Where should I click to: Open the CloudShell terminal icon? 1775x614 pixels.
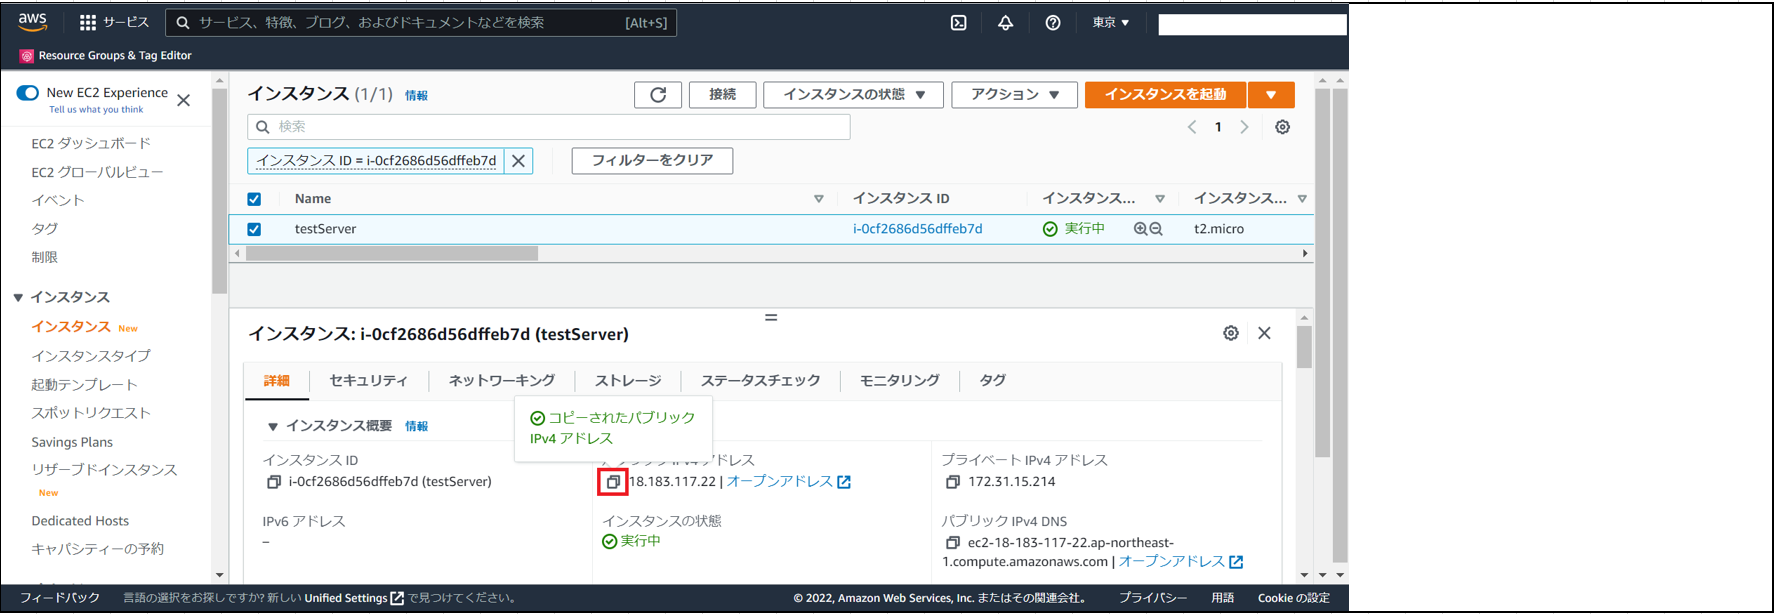click(x=958, y=22)
